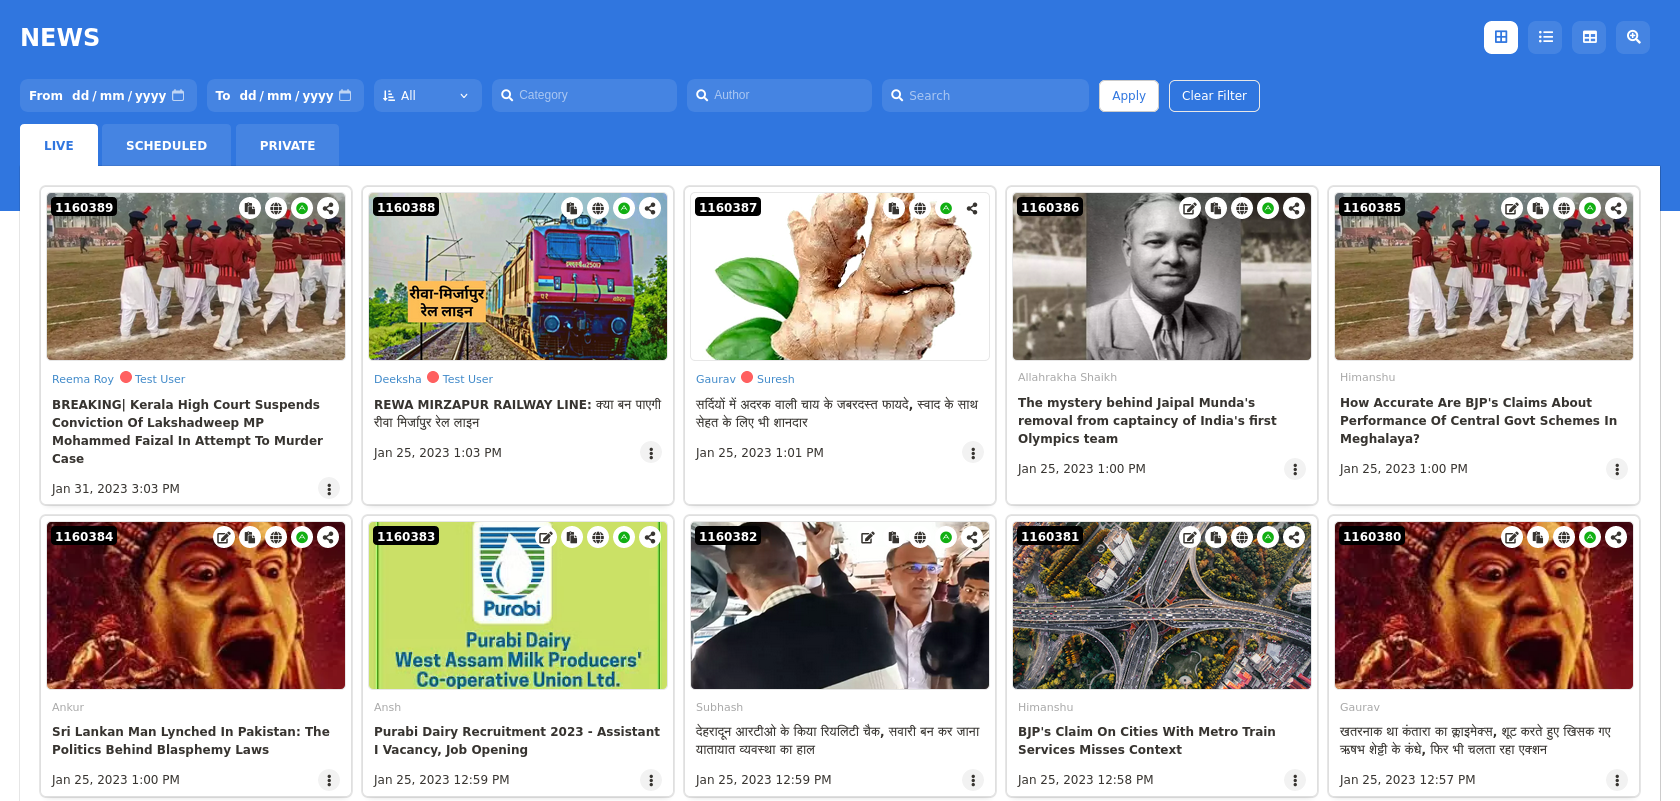Click the zoom search icon in header

coord(1633,37)
